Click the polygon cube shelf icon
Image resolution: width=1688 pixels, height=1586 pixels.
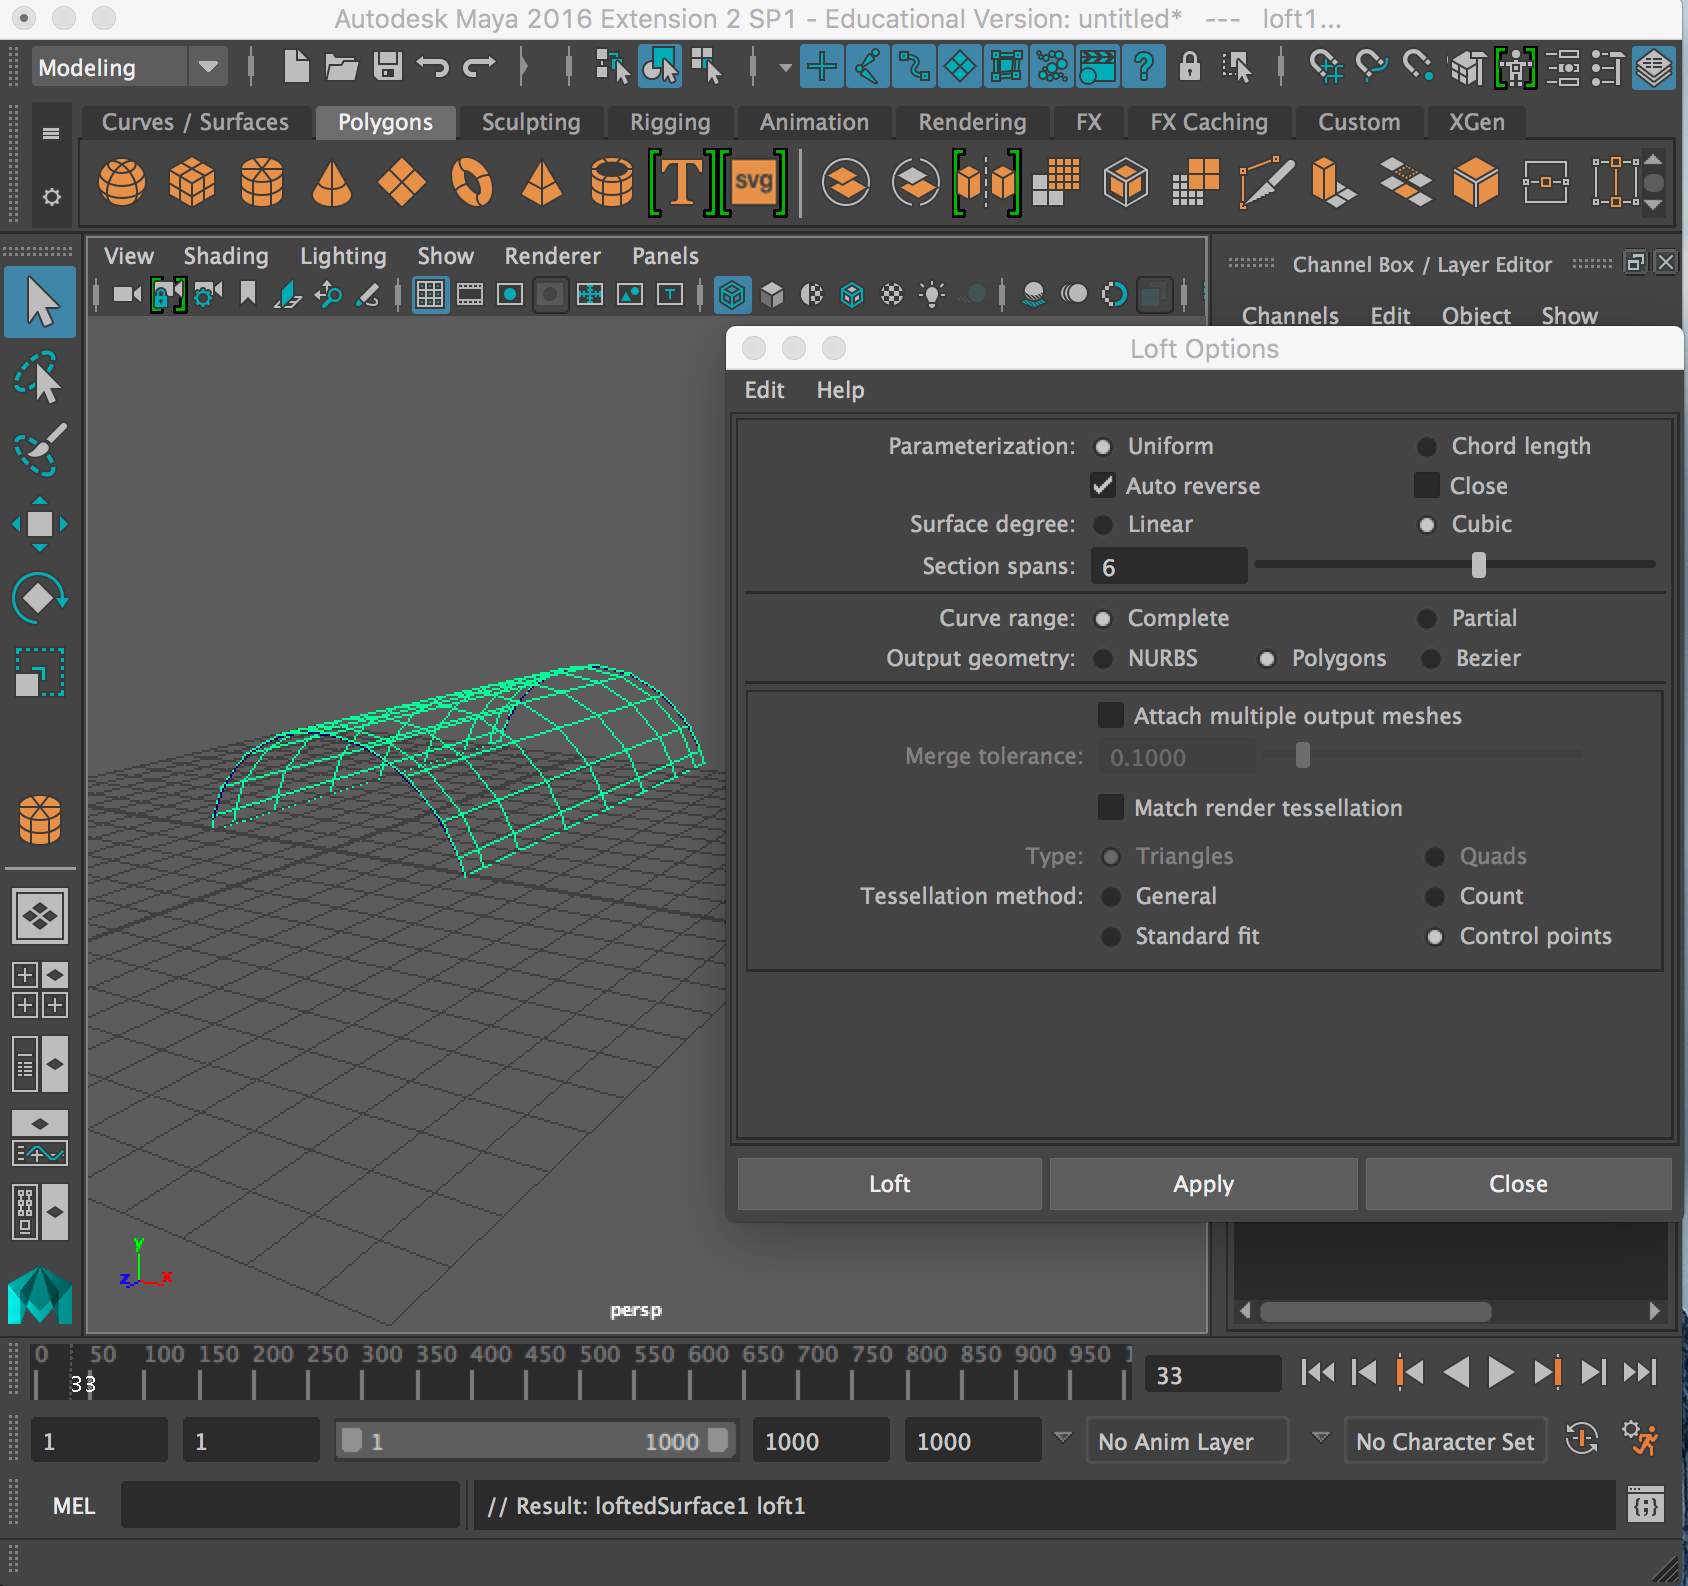point(192,183)
